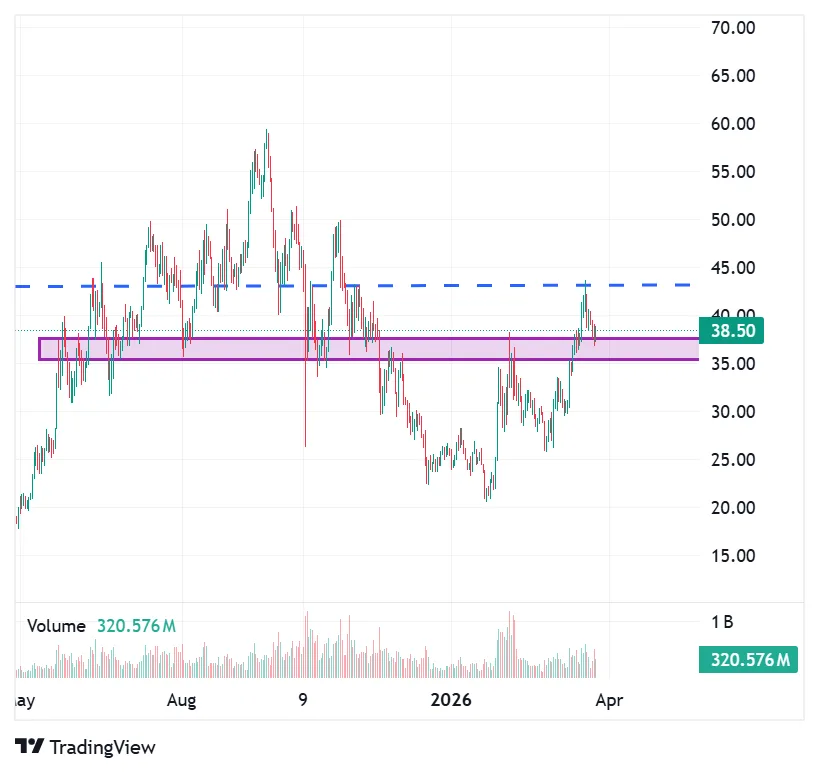This screenshot has width=819, height=773.
Task: Select the Volume indicator label
Action: pyautogui.click(x=55, y=626)
